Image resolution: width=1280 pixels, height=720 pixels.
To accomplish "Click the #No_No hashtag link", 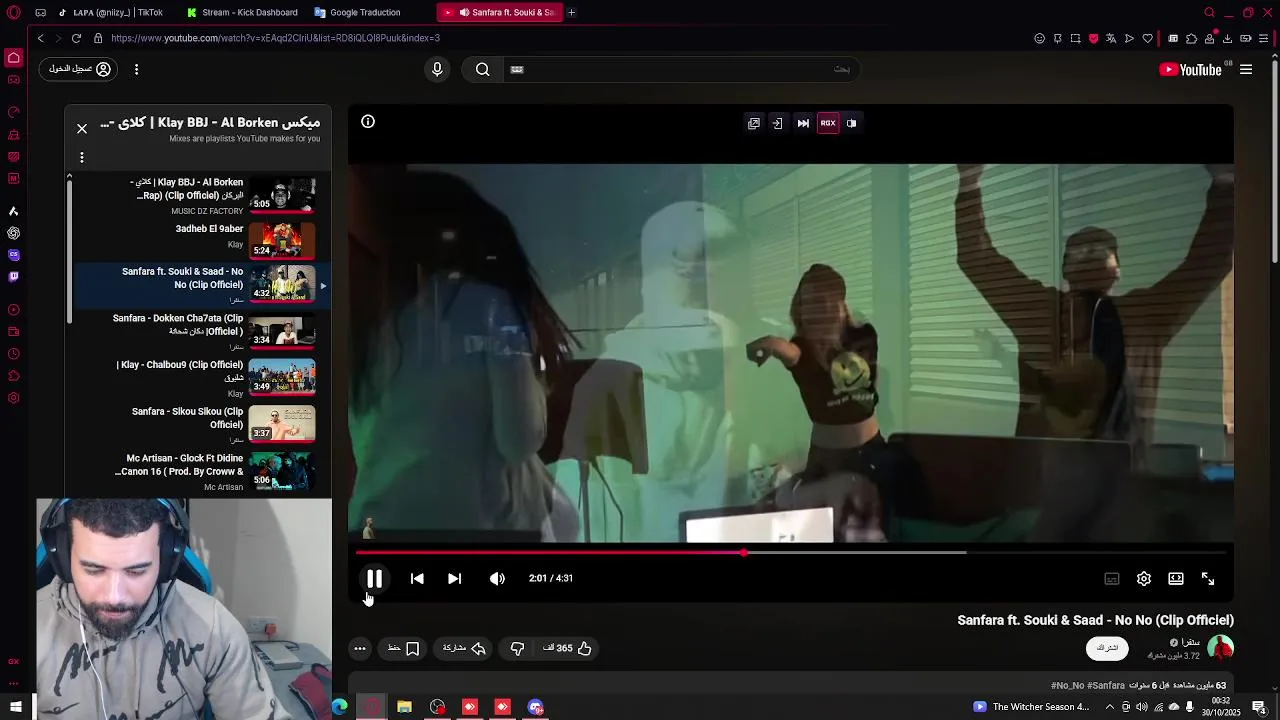I will coord(1067,686).
